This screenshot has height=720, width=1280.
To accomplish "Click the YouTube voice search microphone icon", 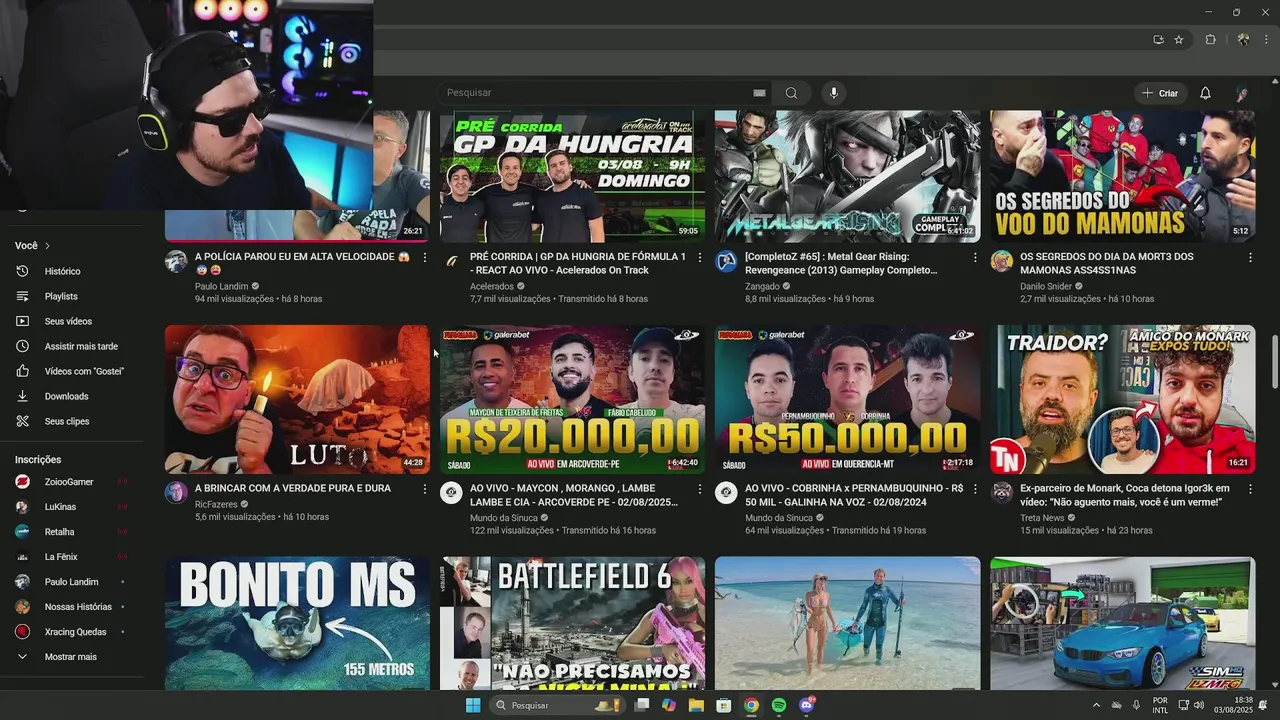I will 834,93.
